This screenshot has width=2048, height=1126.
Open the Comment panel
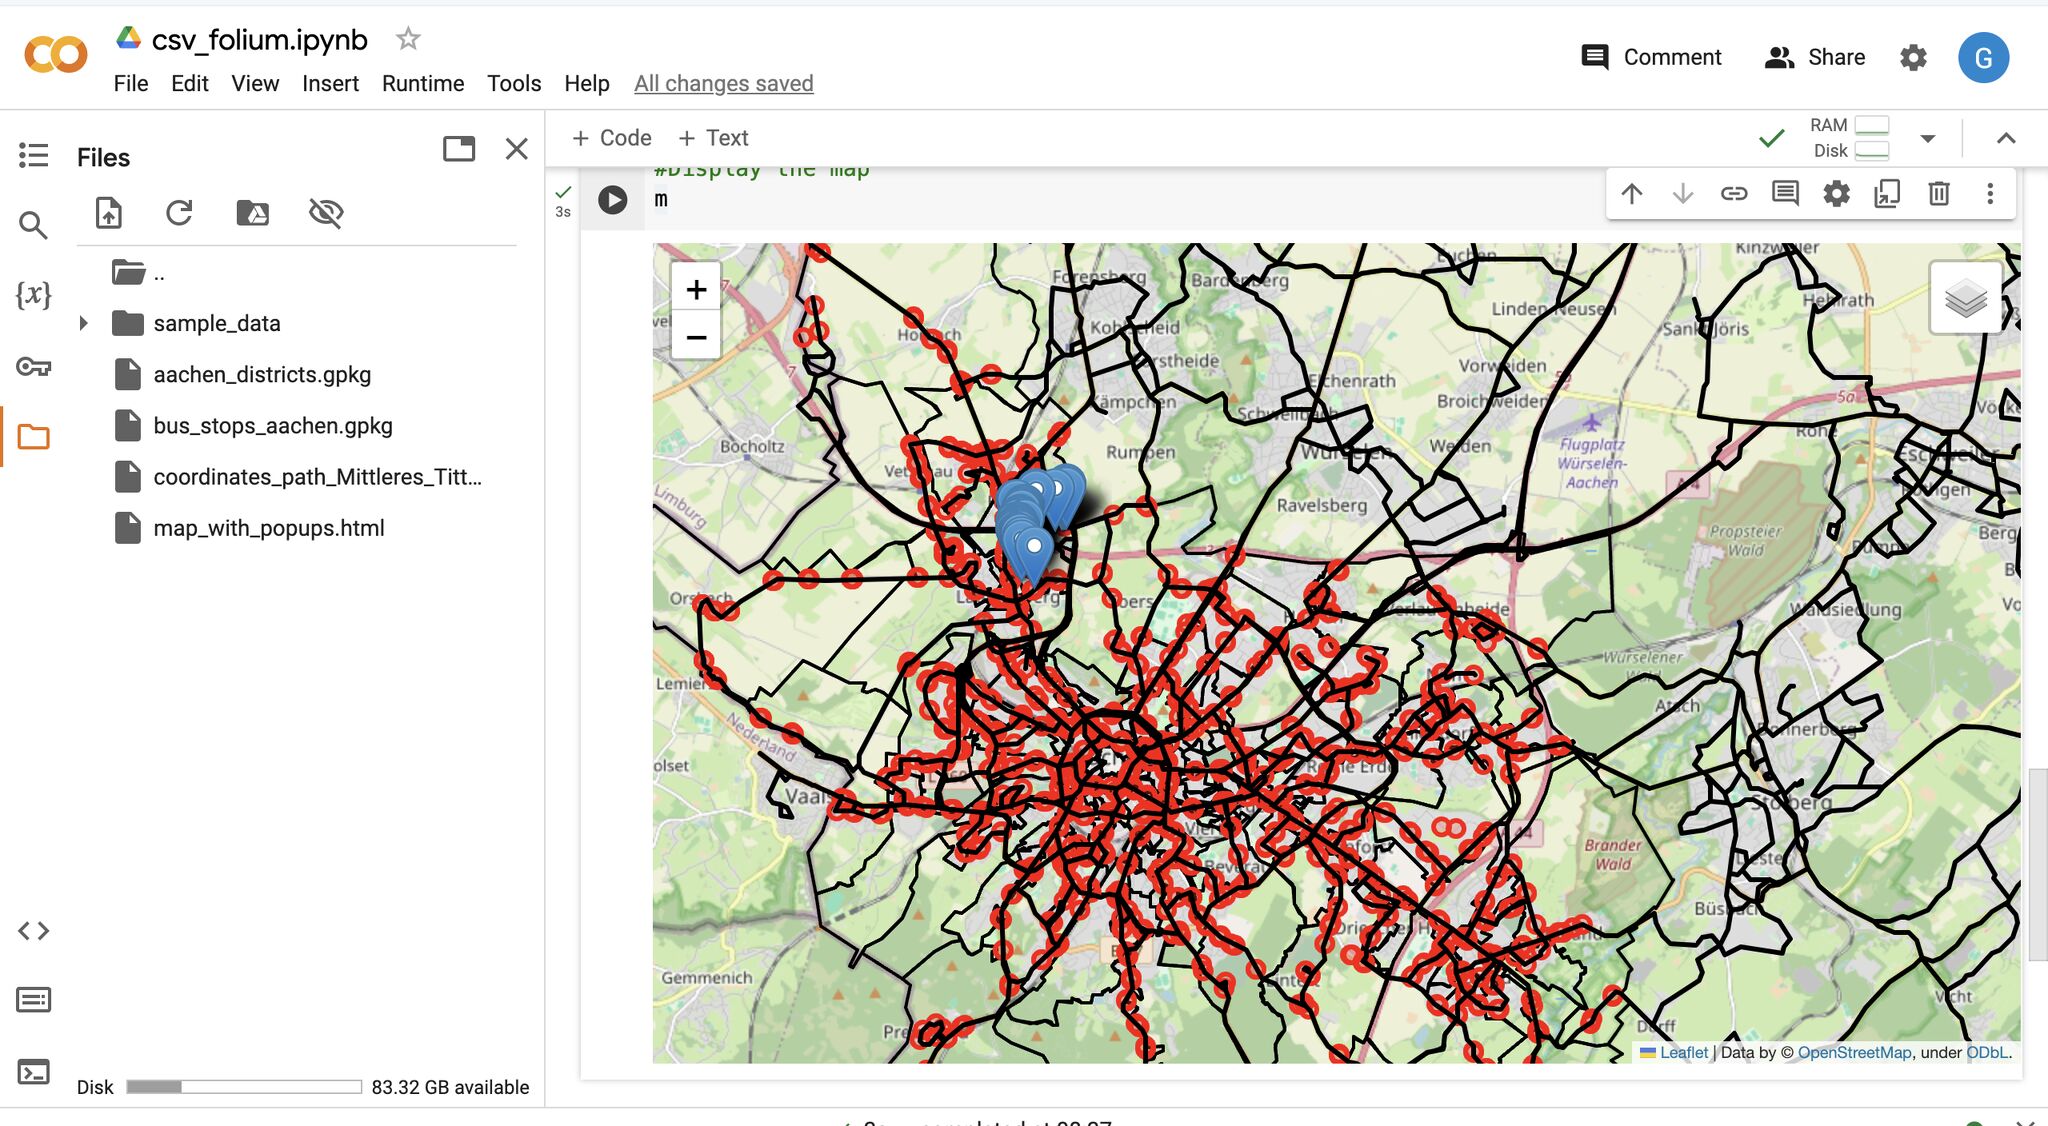pyautogui.click(x=1652, y=57)
